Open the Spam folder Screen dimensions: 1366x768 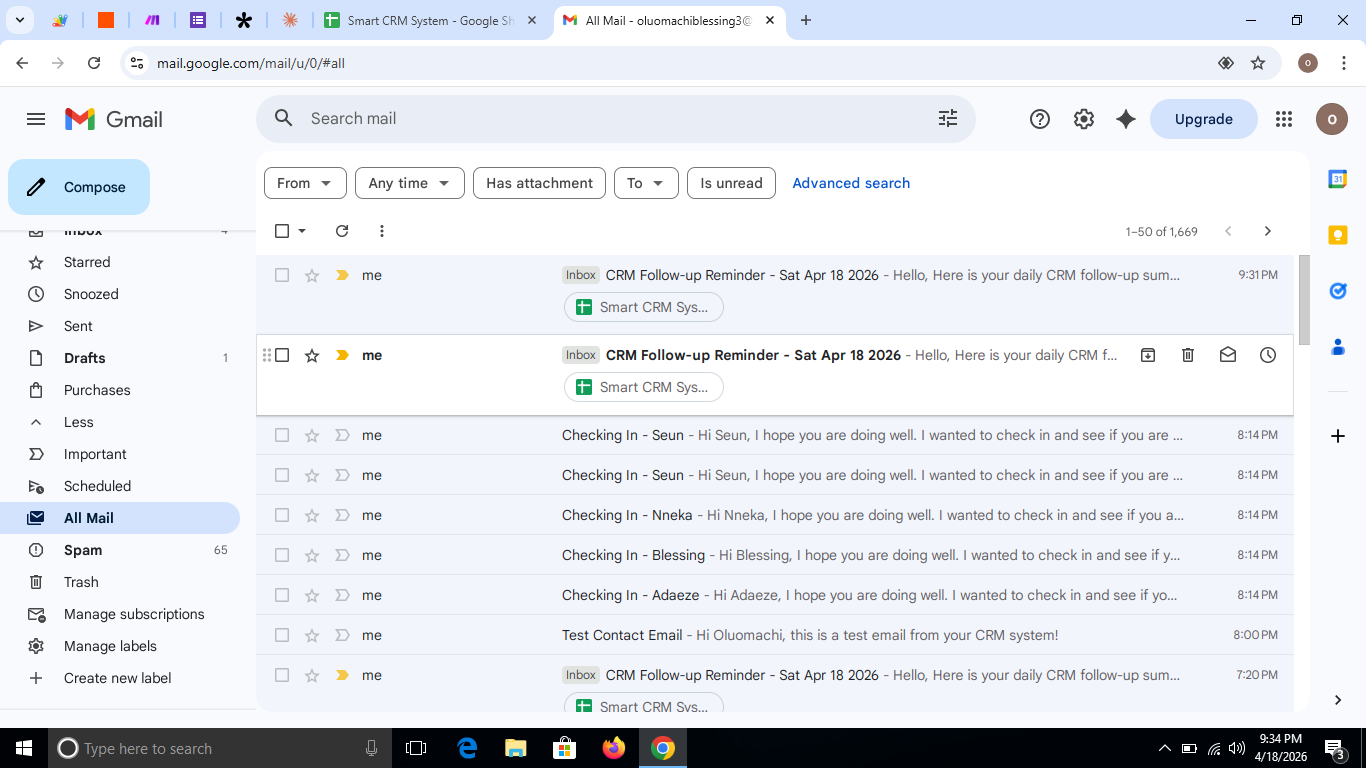coord(84,550)
